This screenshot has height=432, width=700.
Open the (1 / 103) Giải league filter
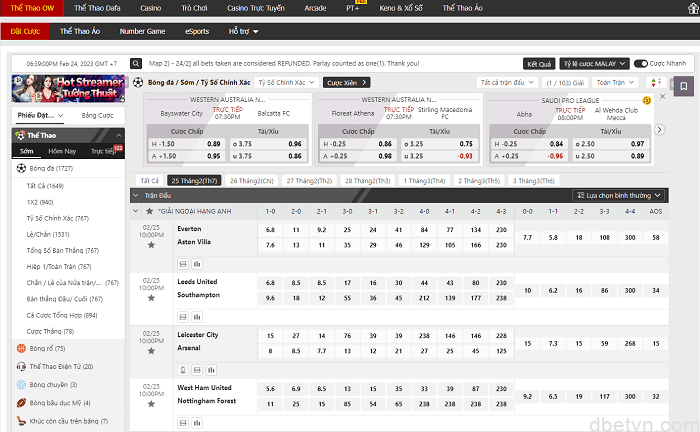point(565,83)
